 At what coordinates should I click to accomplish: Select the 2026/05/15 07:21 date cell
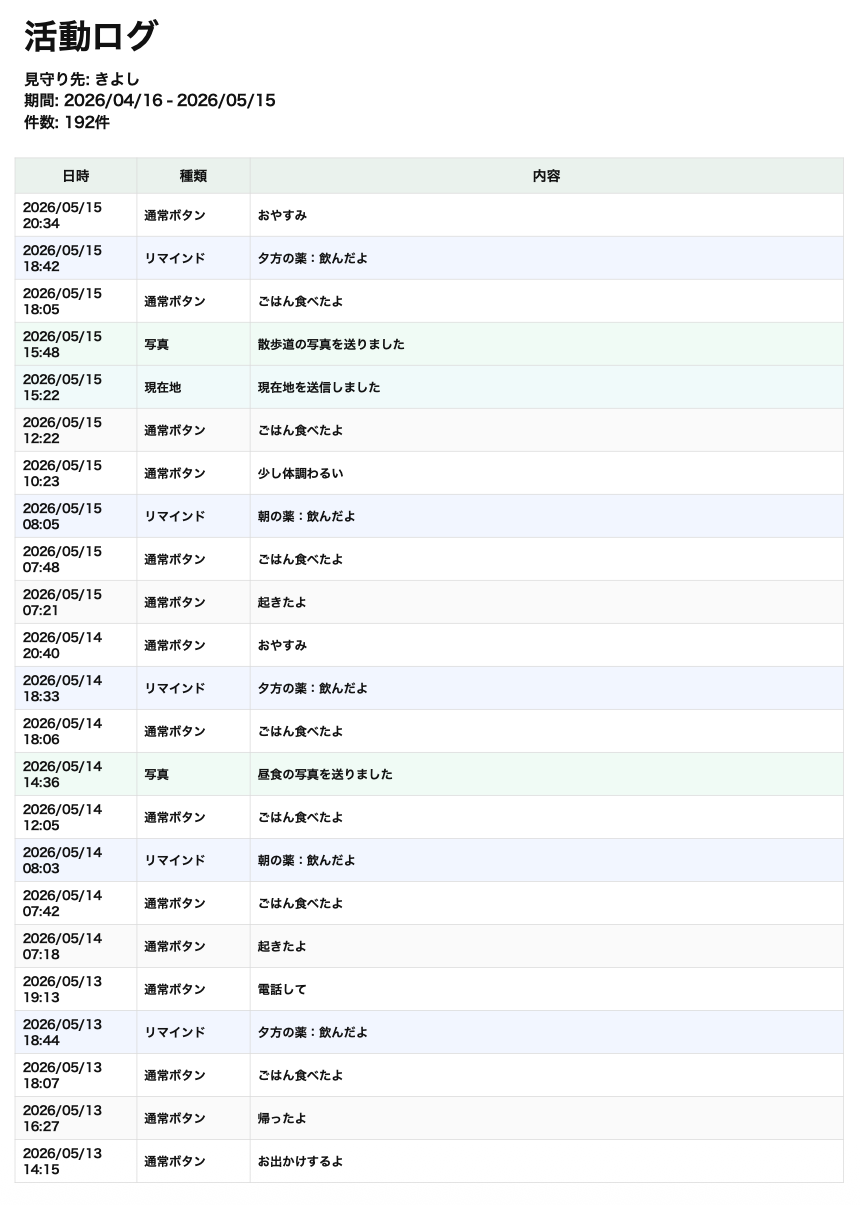[x=76, y=602]
